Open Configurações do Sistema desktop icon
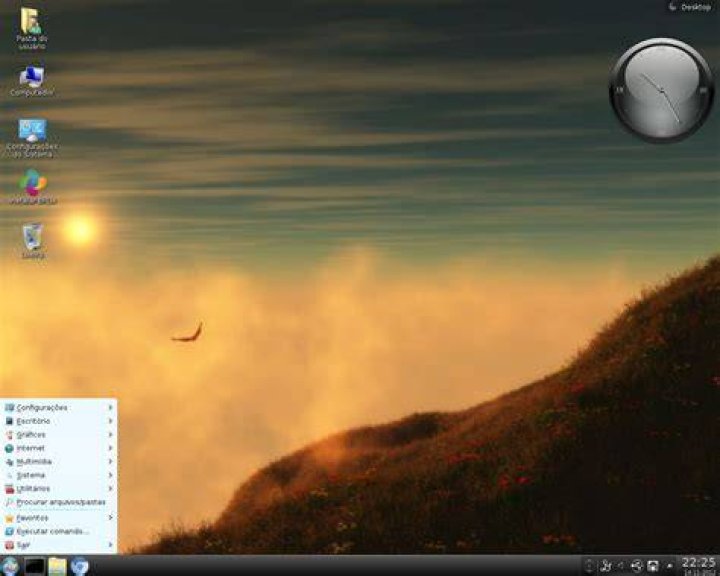 click(32, 138)
